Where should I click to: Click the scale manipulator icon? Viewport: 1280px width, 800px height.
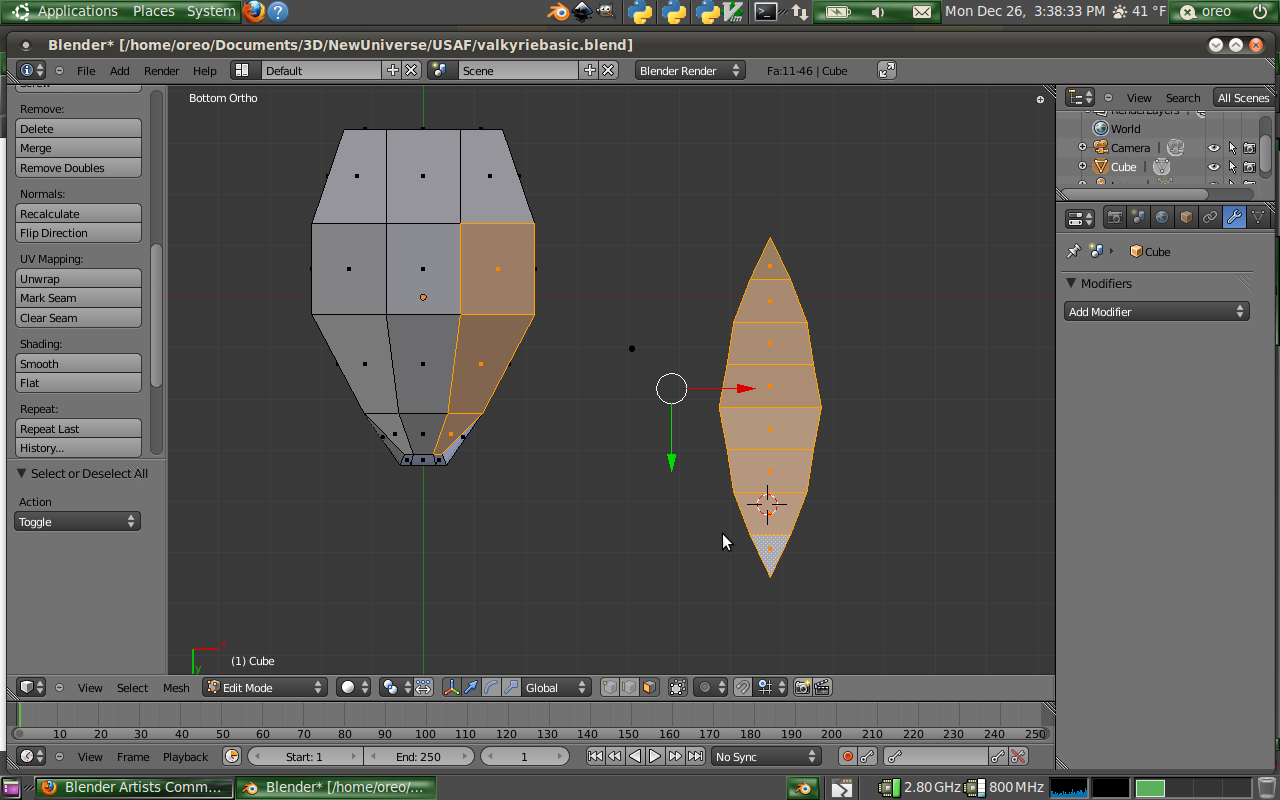tap(511, 687)
